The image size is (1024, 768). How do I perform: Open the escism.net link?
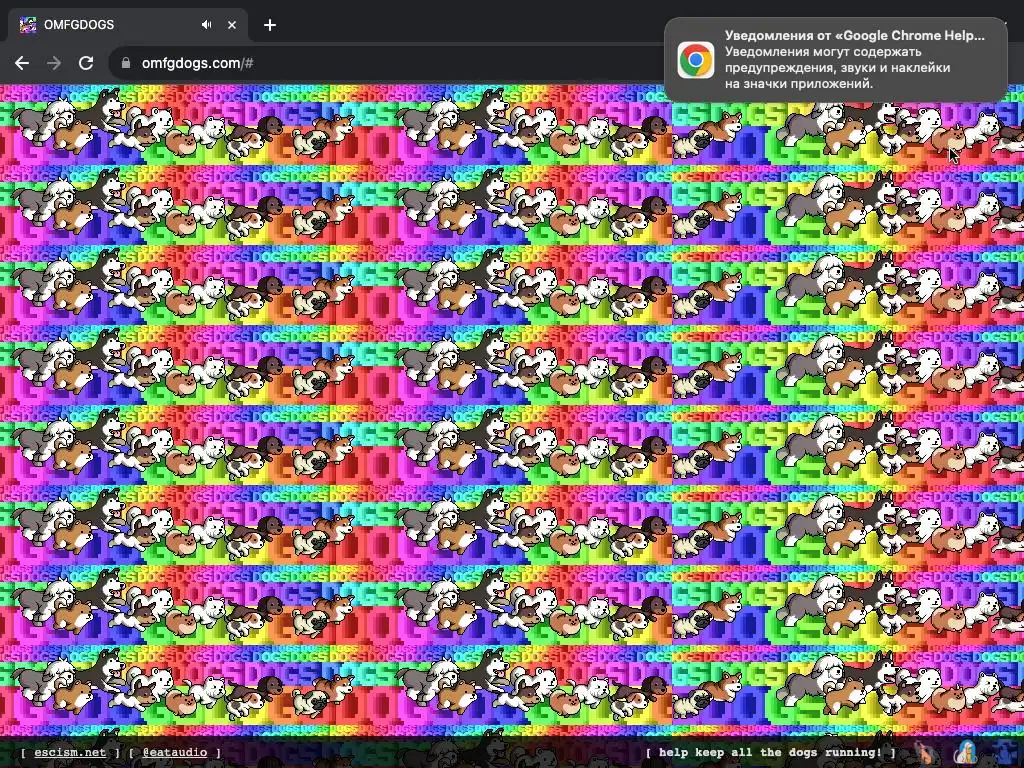pyautogui.click(x=70, y=752)
